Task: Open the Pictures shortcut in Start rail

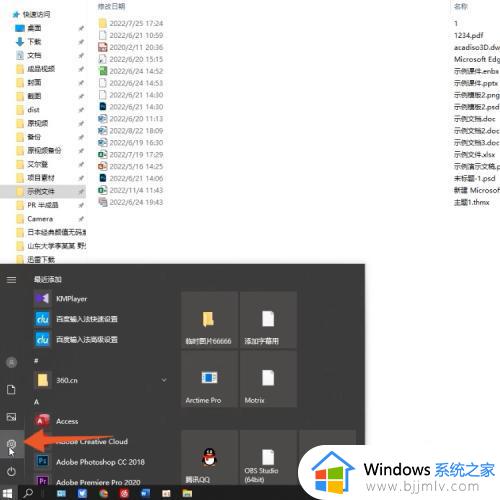Action: click(x=11, y=417)
